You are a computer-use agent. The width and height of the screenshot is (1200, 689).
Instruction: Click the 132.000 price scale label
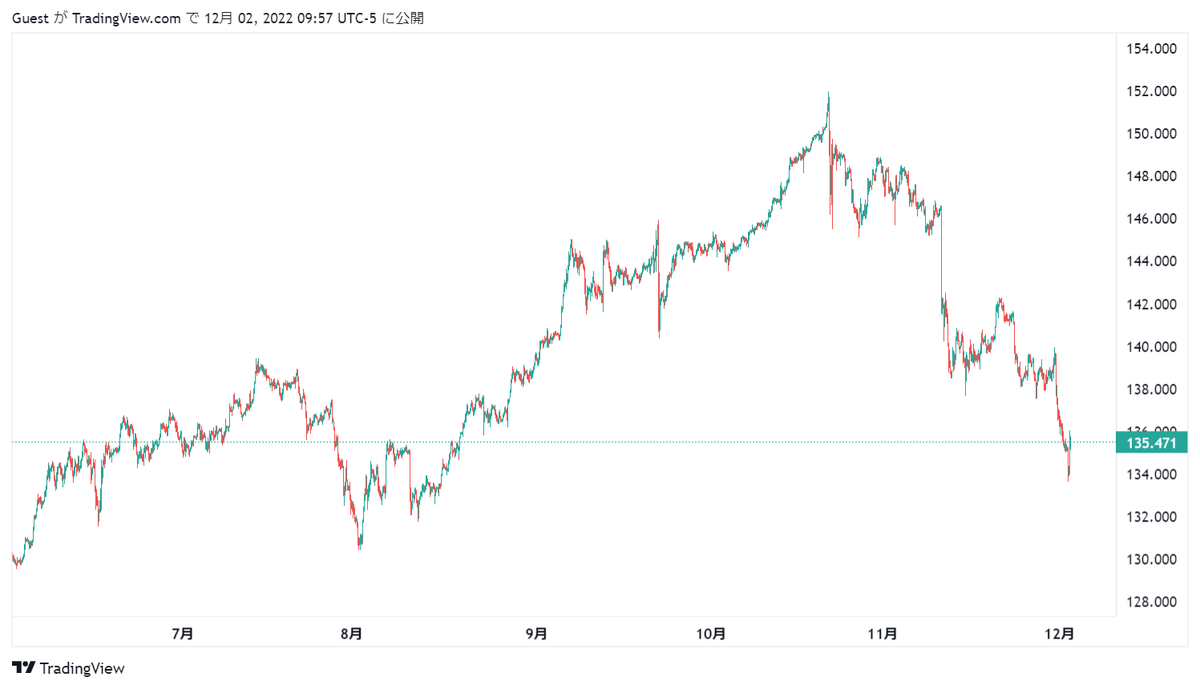(x=1149, y=517)
